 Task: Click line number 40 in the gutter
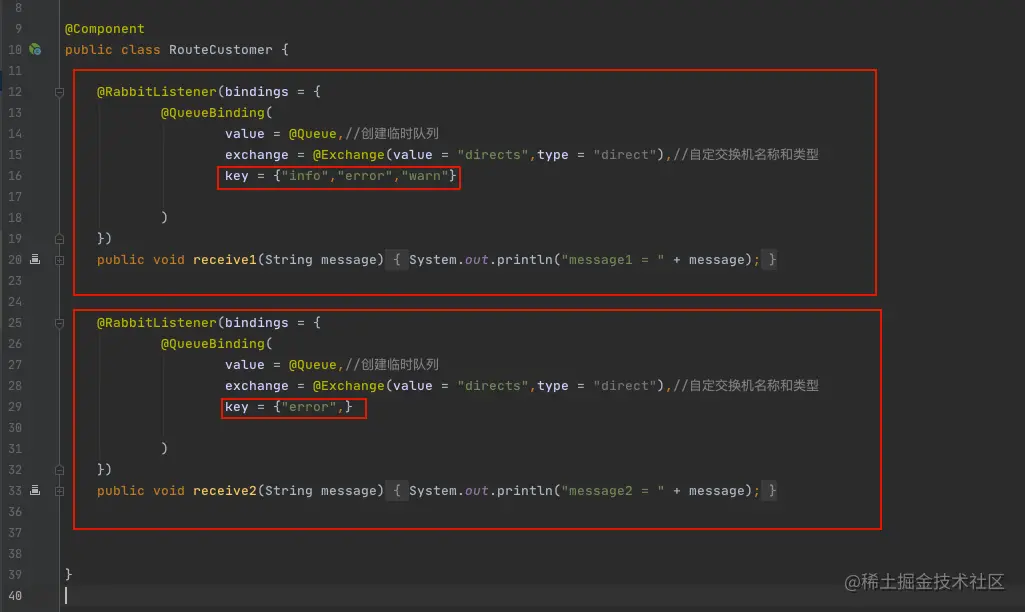14,596
